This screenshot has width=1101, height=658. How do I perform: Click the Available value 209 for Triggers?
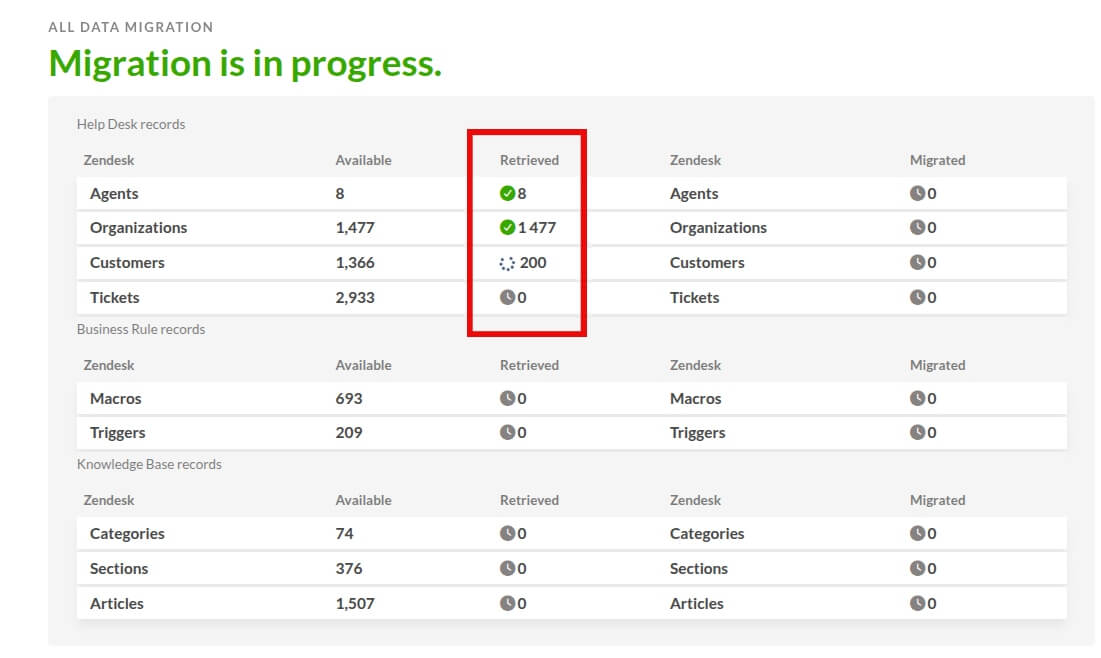point(348,433)
